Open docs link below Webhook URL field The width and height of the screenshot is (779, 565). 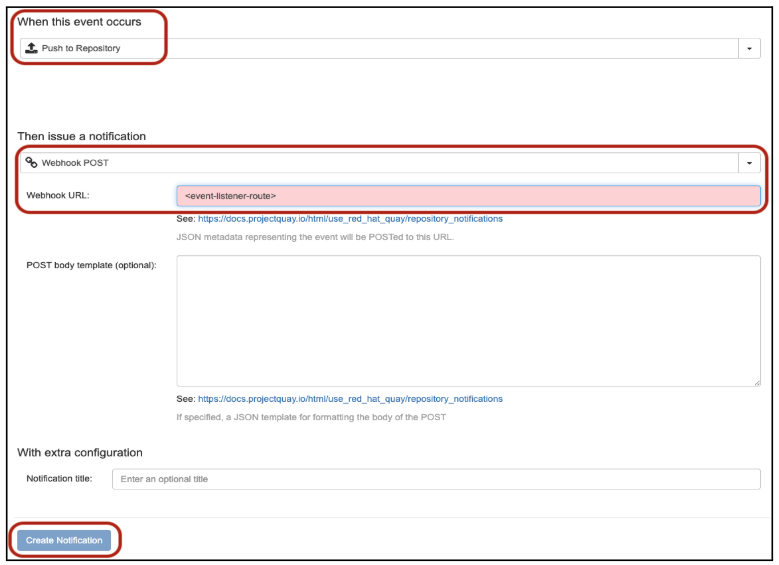pos(350,218)
